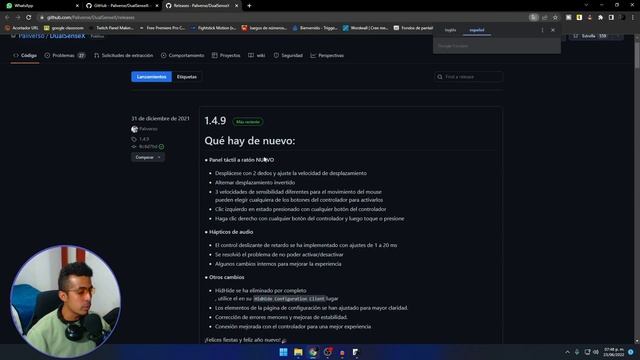Select the Lanzamientos button
Screen dimensions: 640x360
coord(151,77)
